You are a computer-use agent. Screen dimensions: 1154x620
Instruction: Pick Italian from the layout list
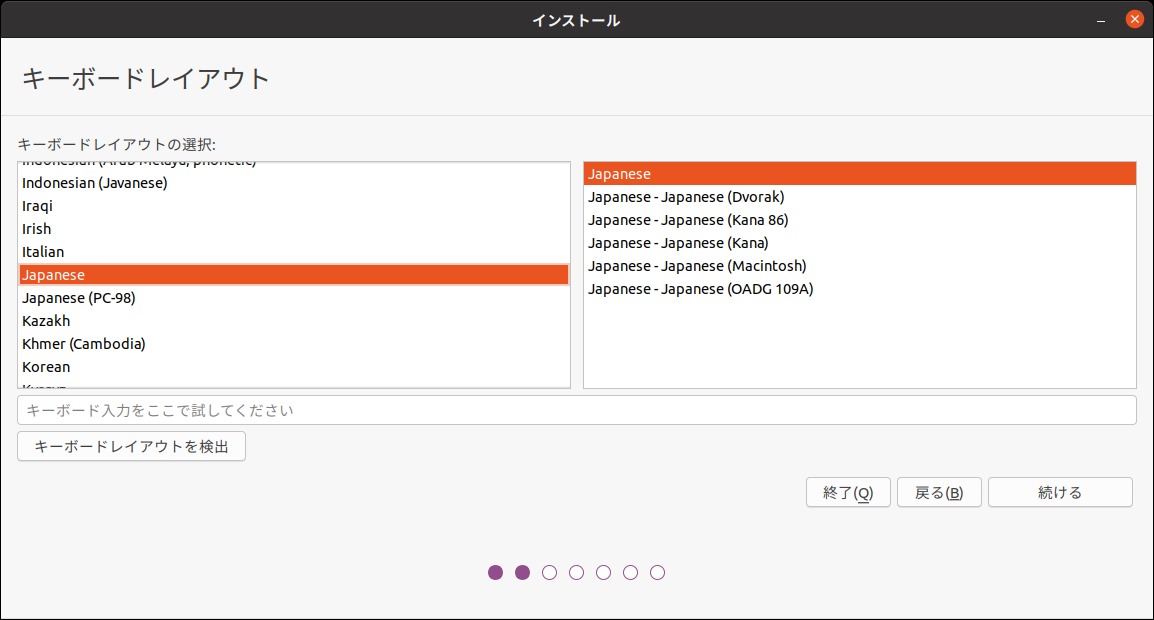294,251
